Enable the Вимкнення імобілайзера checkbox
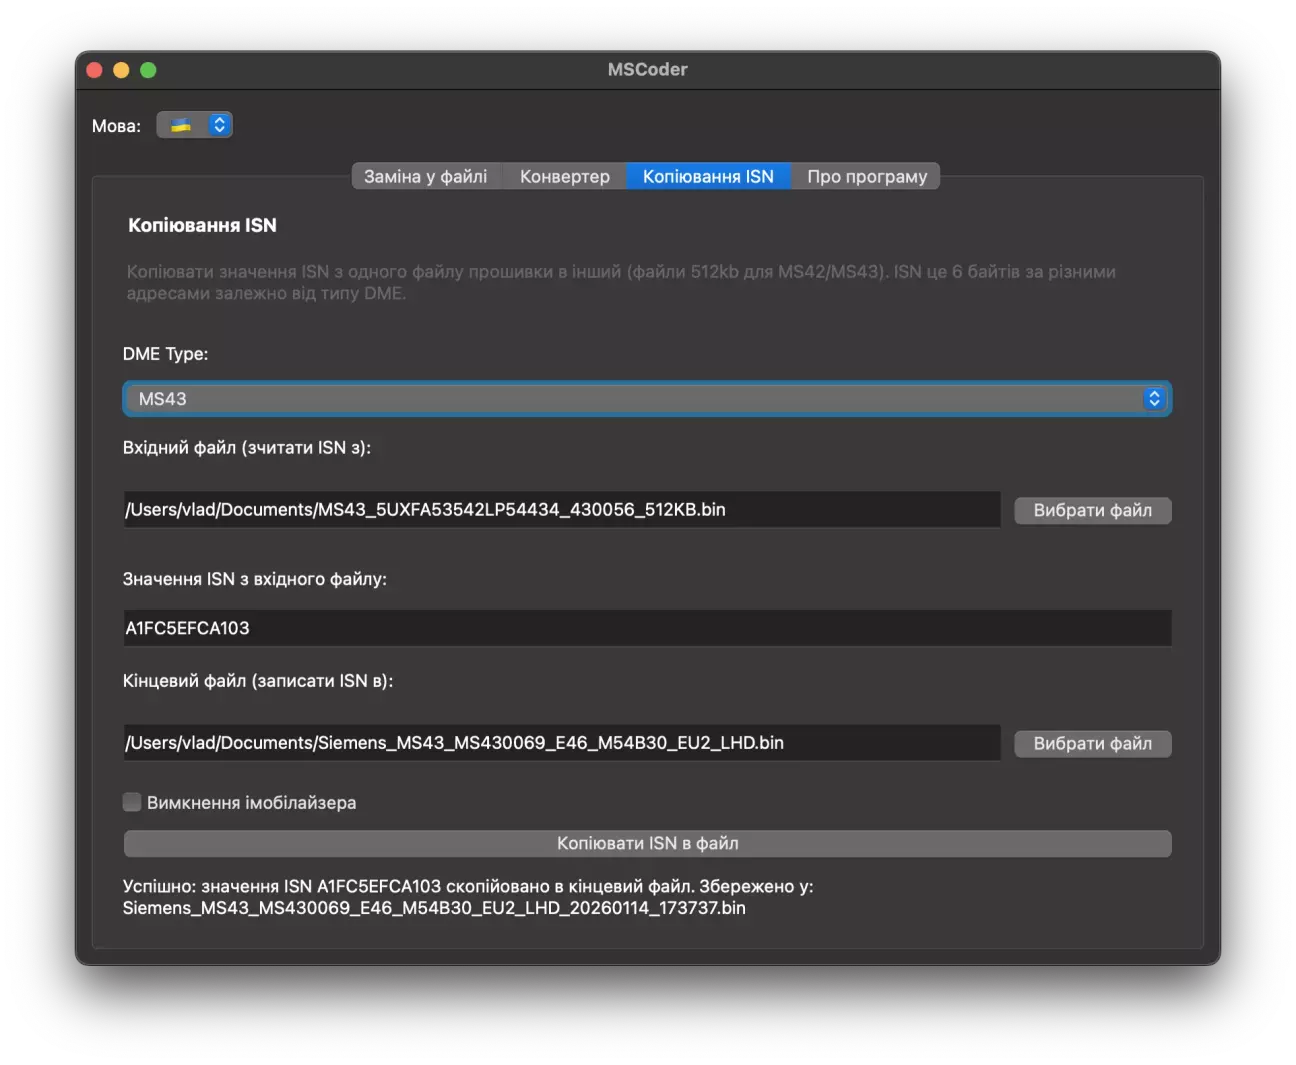Image resolution: width=1296 pixels, height=1065 pixels. click(x=132, y=802)
